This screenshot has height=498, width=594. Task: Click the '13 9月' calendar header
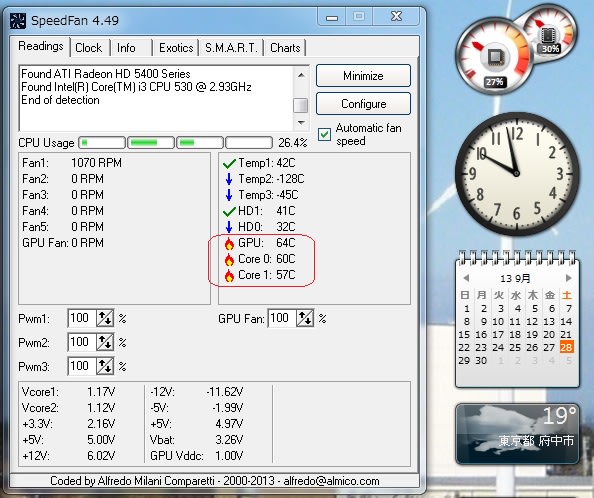[515, 278]
